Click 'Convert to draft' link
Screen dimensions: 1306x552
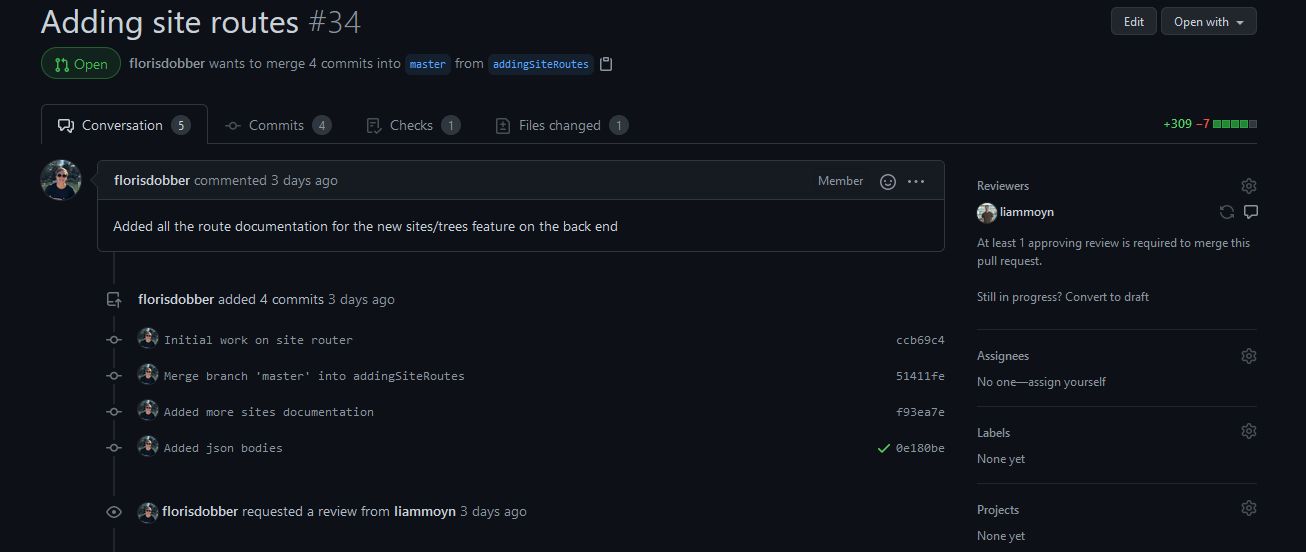1107,297
